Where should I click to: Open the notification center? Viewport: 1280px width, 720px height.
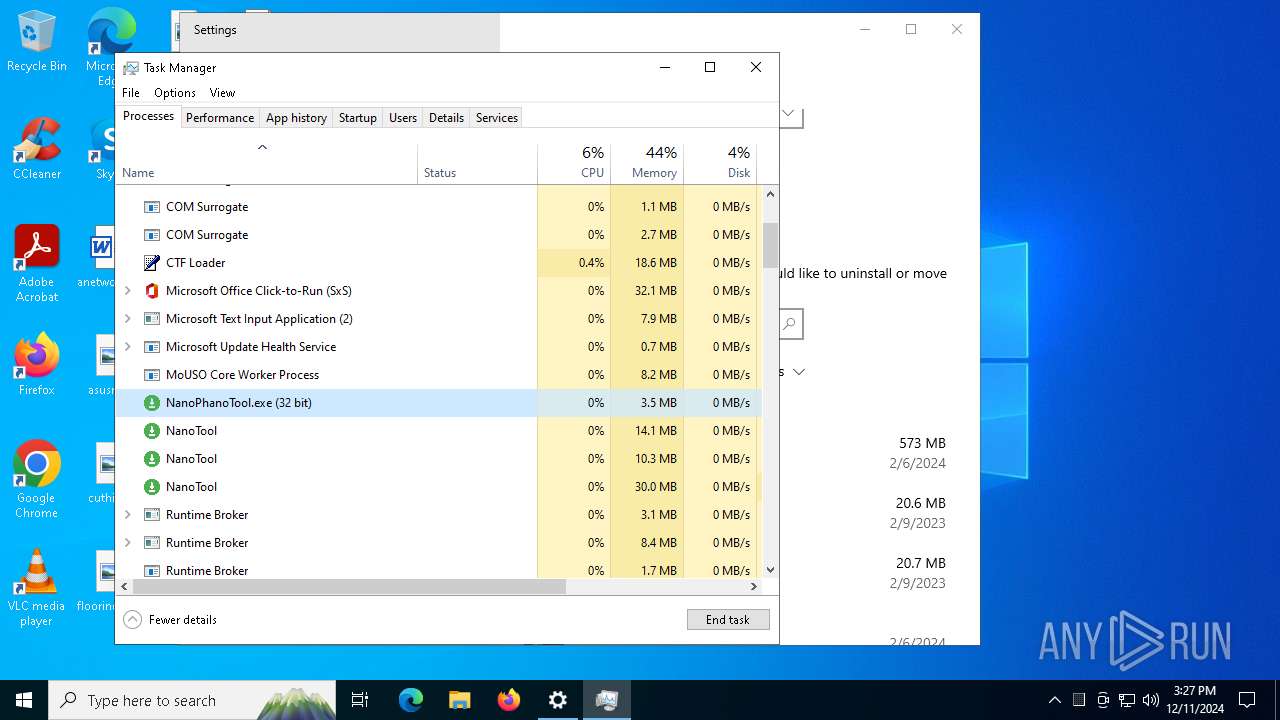[x=1247, y=700]
